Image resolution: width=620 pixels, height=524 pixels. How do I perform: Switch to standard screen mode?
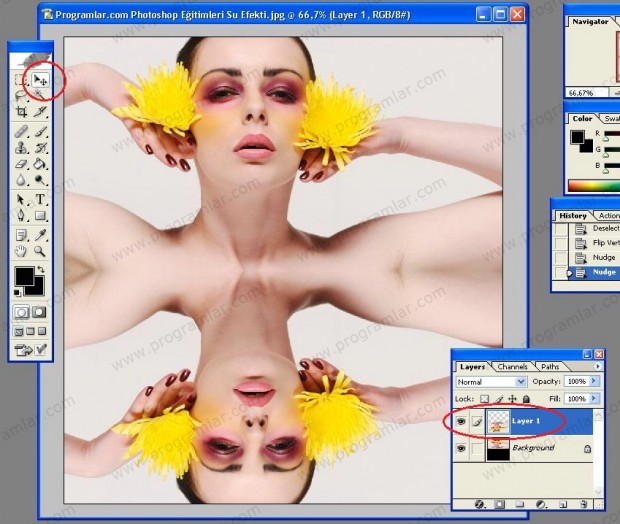pos(18,331)
